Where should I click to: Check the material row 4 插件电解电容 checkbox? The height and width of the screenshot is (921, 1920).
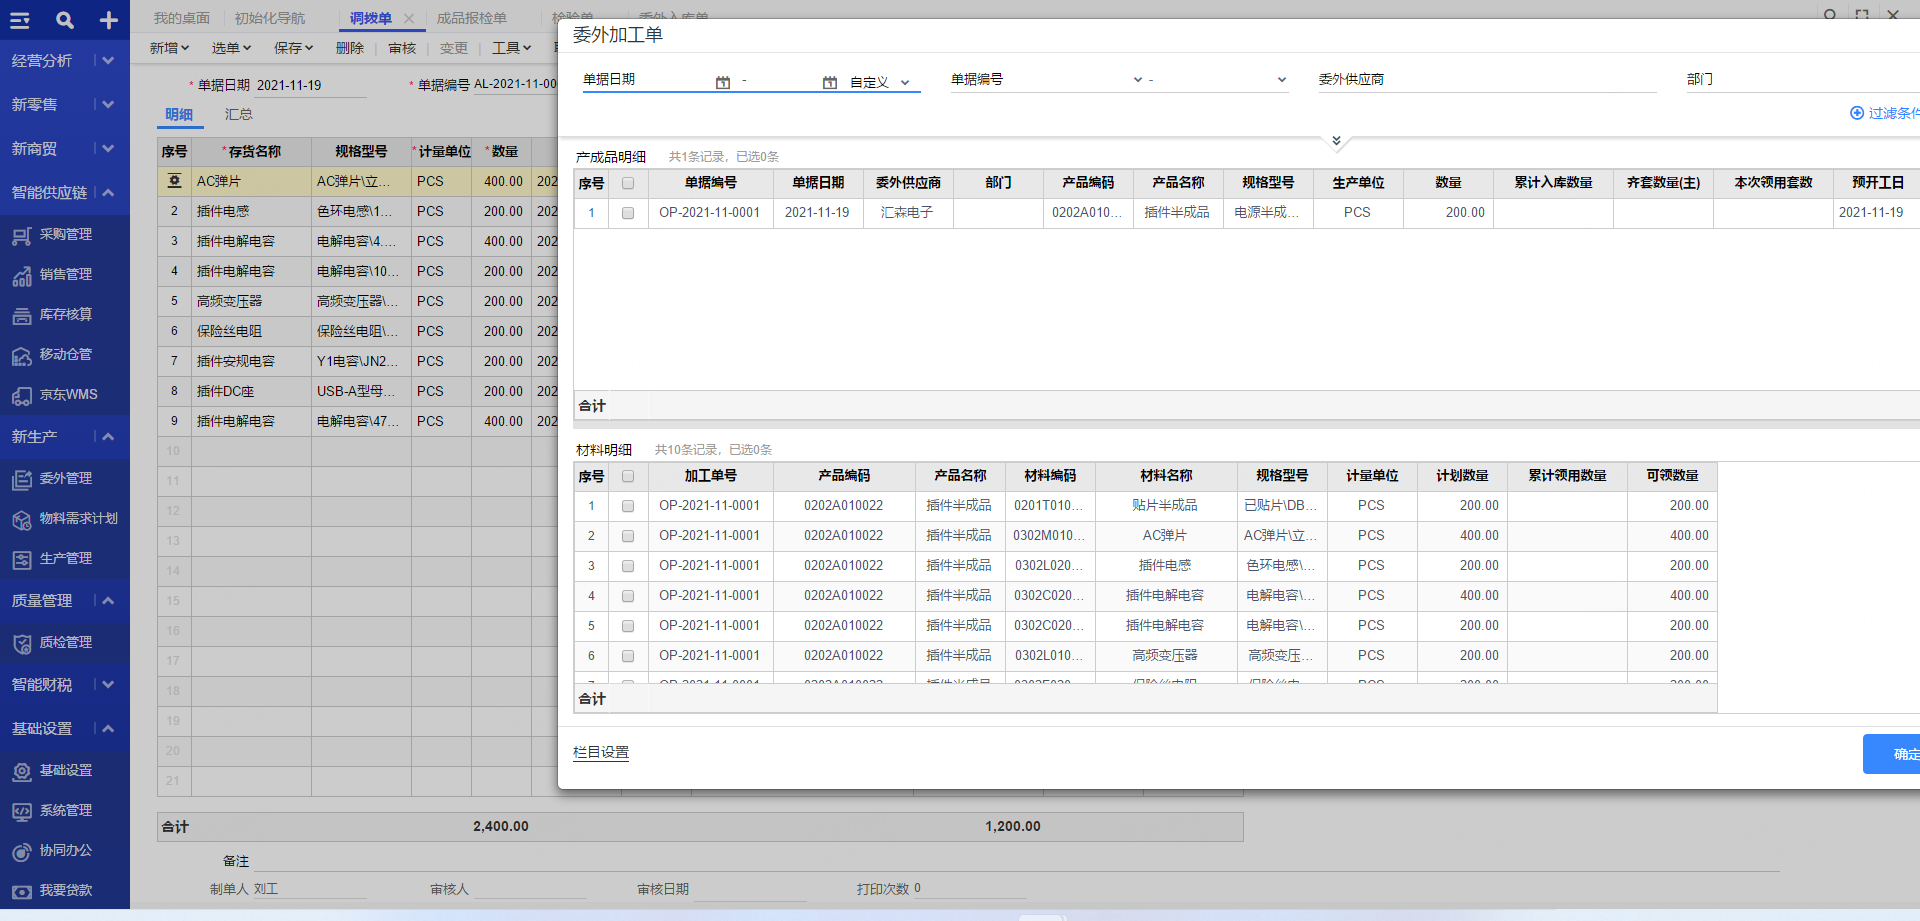628,596
